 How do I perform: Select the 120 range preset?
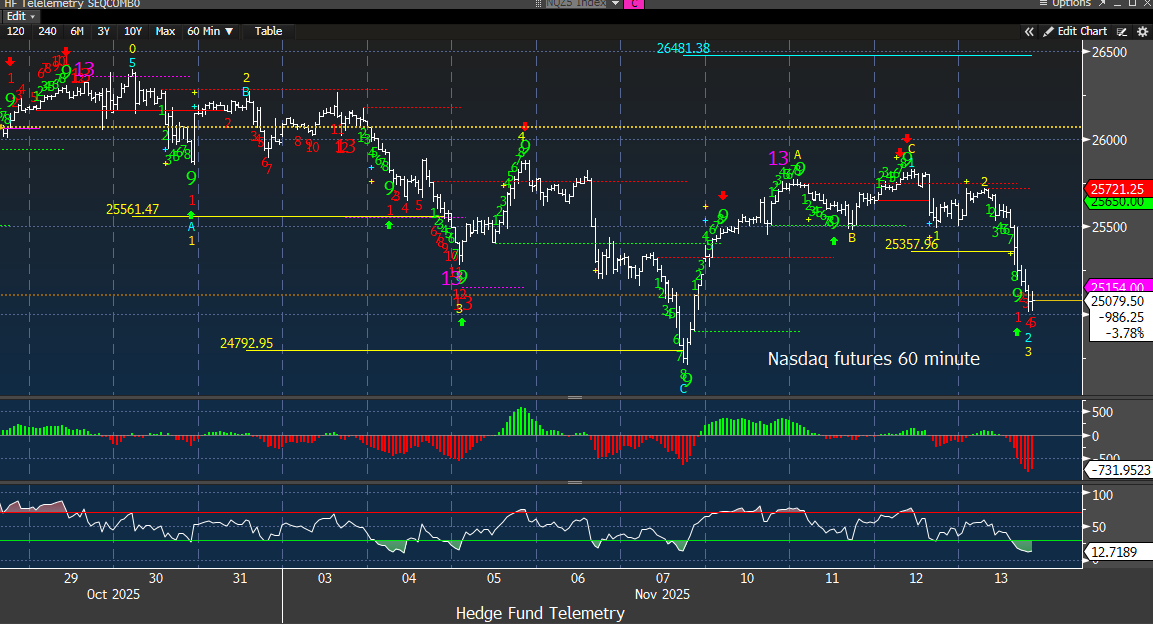tap(16, 31)
